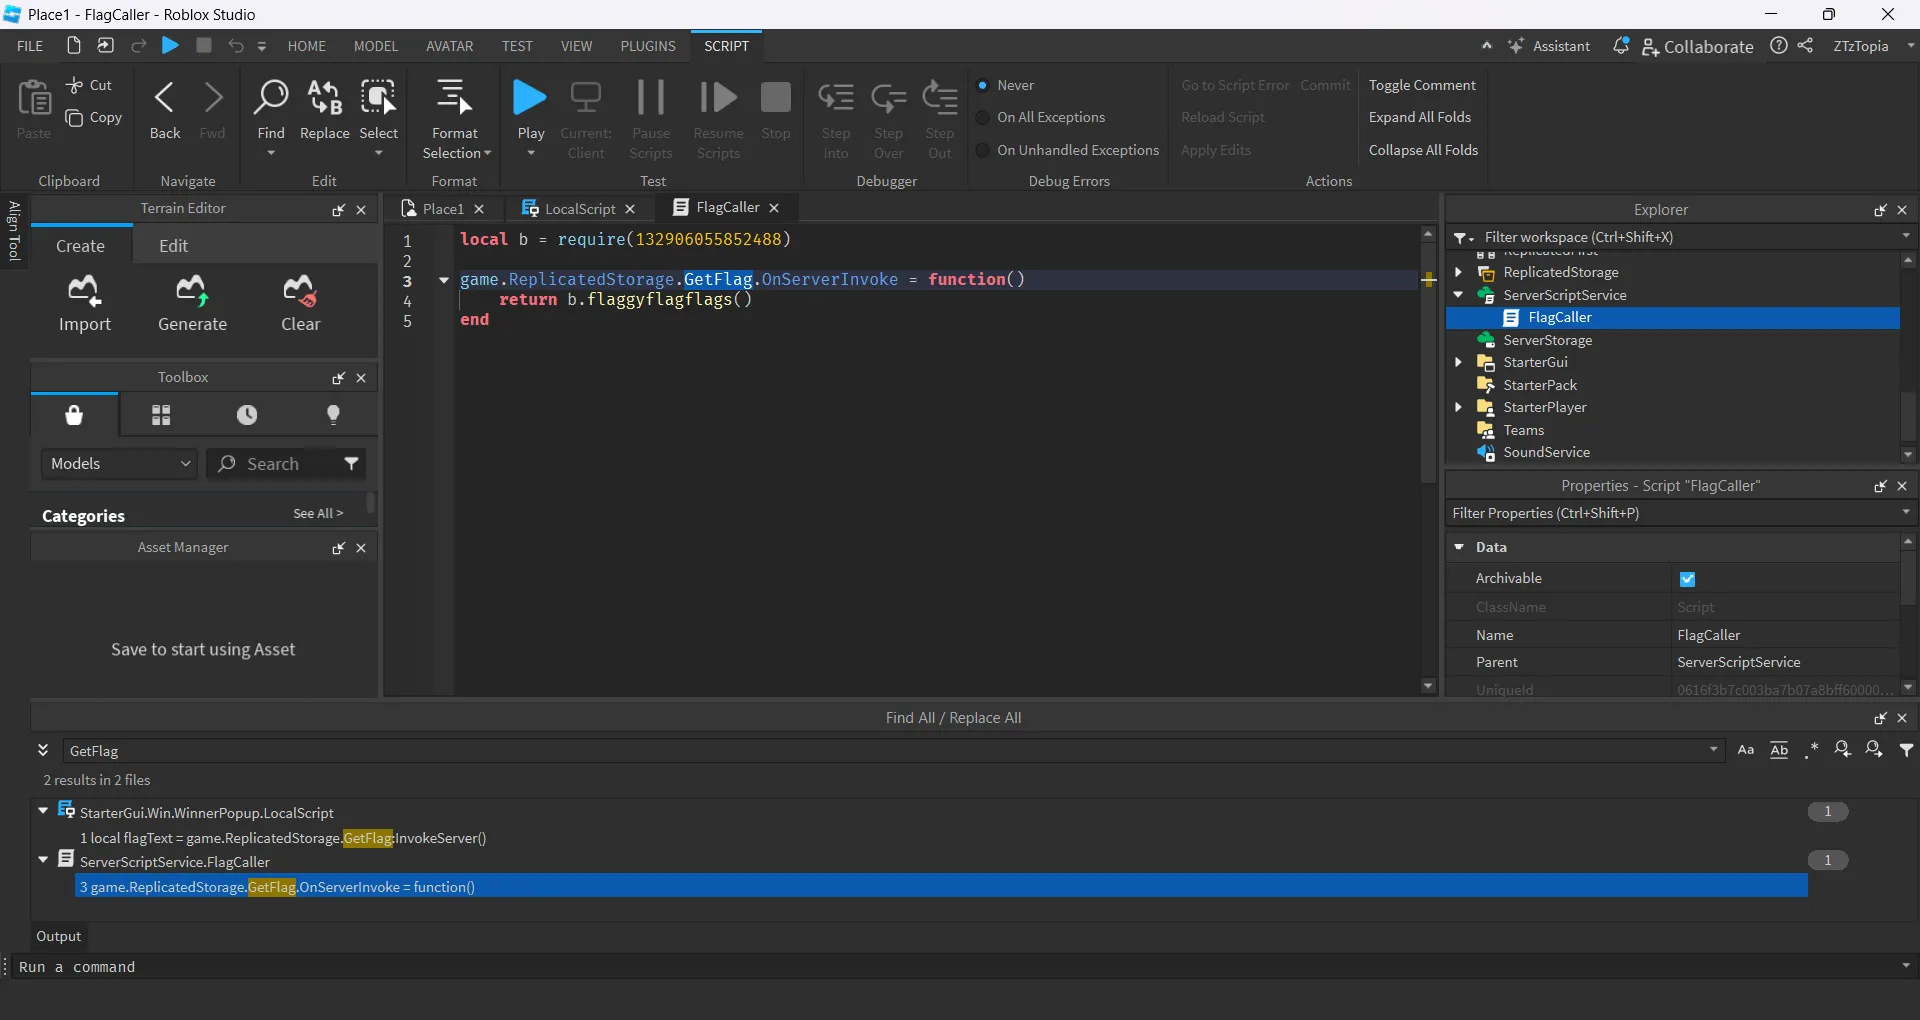Open Toolbox Marketplace tab icon
This screenshot has height=1020, width=1920.
pyautogui.click(x=74, y=415)
